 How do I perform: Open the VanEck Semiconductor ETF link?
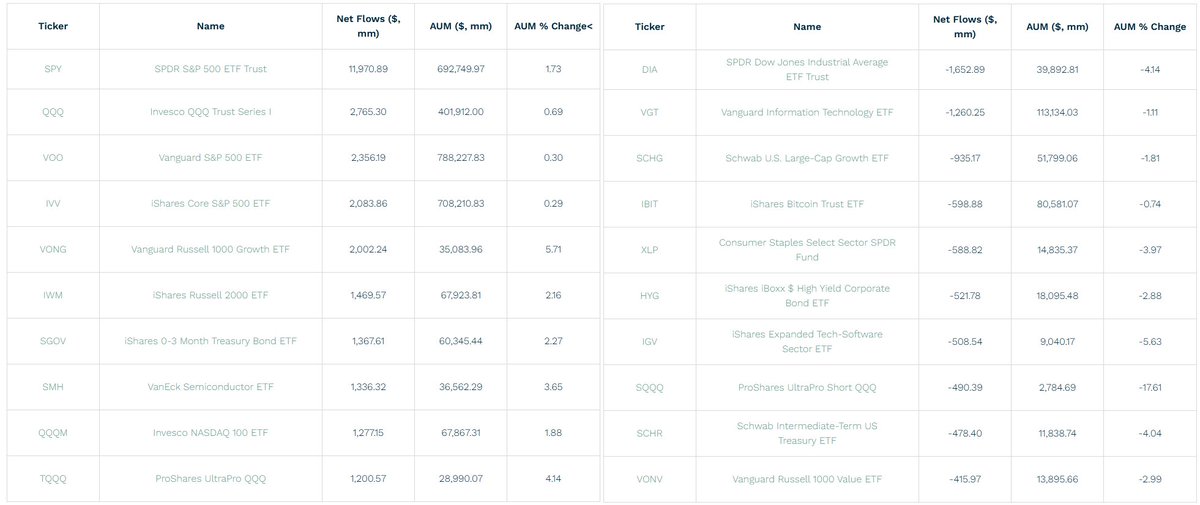coord(211,386)
